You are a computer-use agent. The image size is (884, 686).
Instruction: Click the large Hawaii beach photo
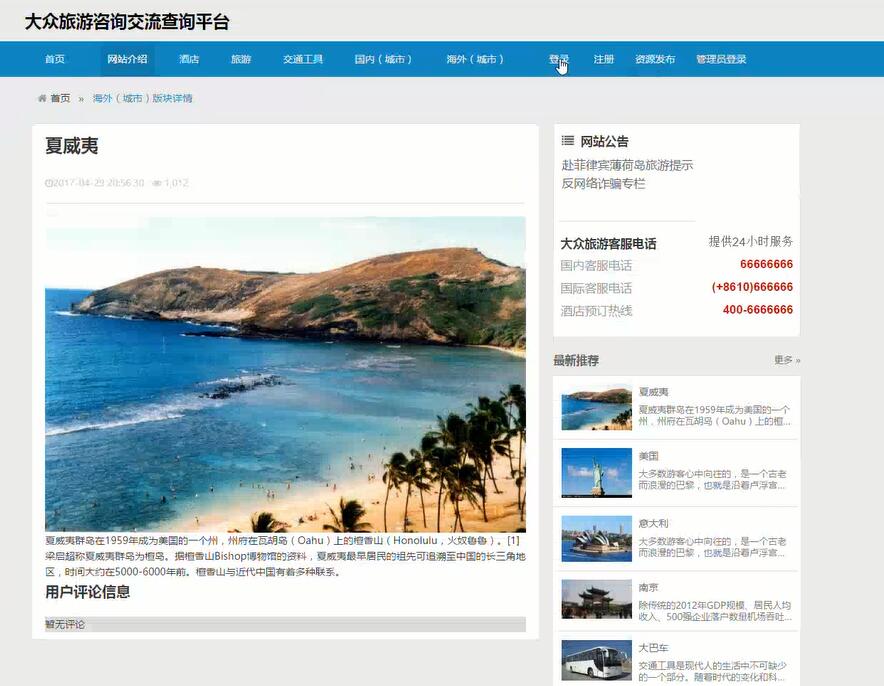pyautogui.click(x=285, y=374)
